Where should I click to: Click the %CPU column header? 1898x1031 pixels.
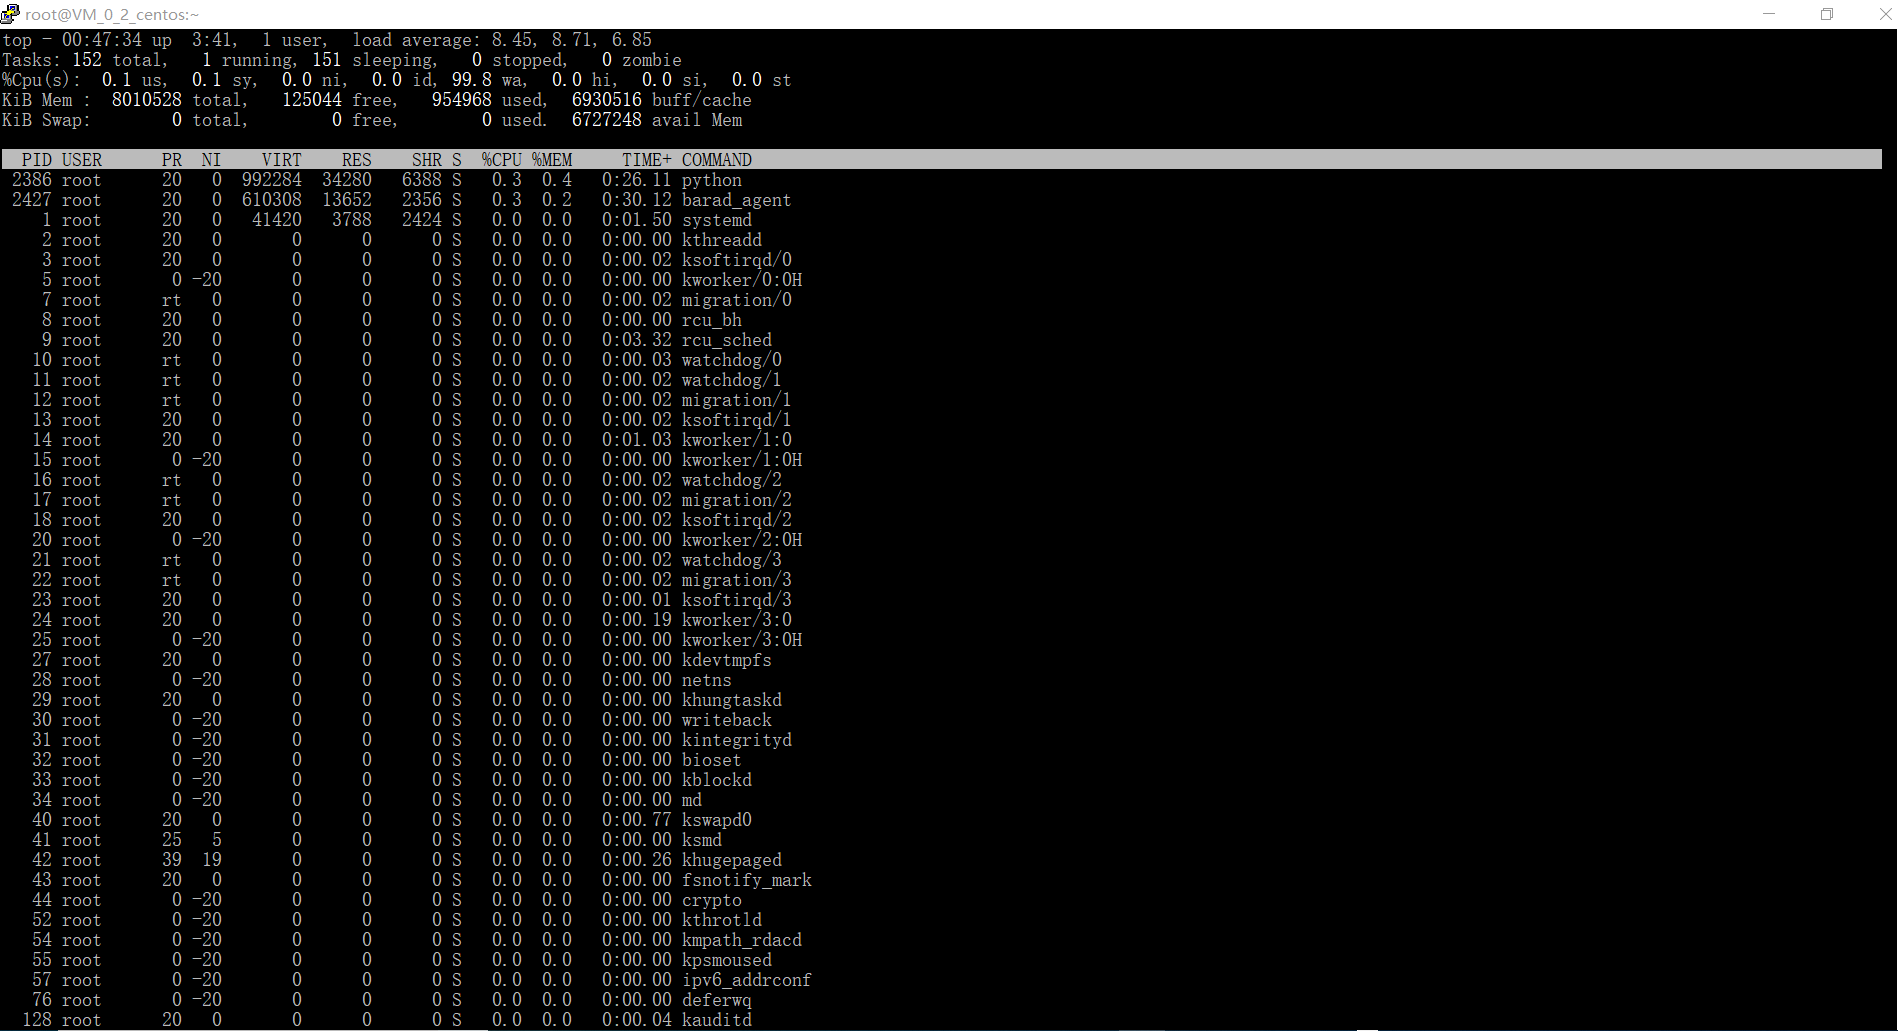point(502,160)
